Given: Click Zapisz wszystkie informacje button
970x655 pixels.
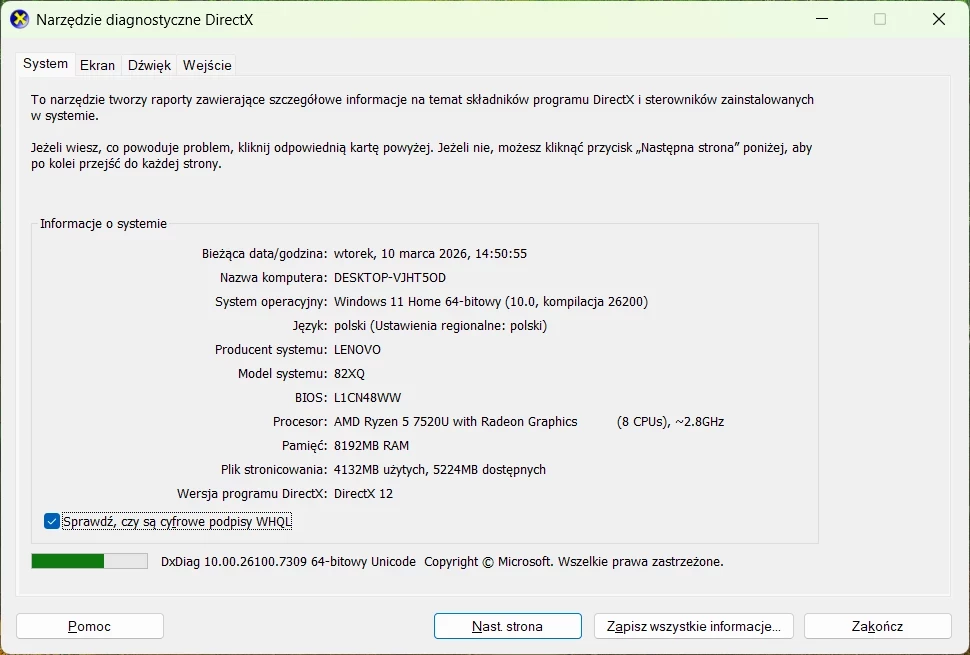Looking at the screenshot, I should (x=693, y=626).
